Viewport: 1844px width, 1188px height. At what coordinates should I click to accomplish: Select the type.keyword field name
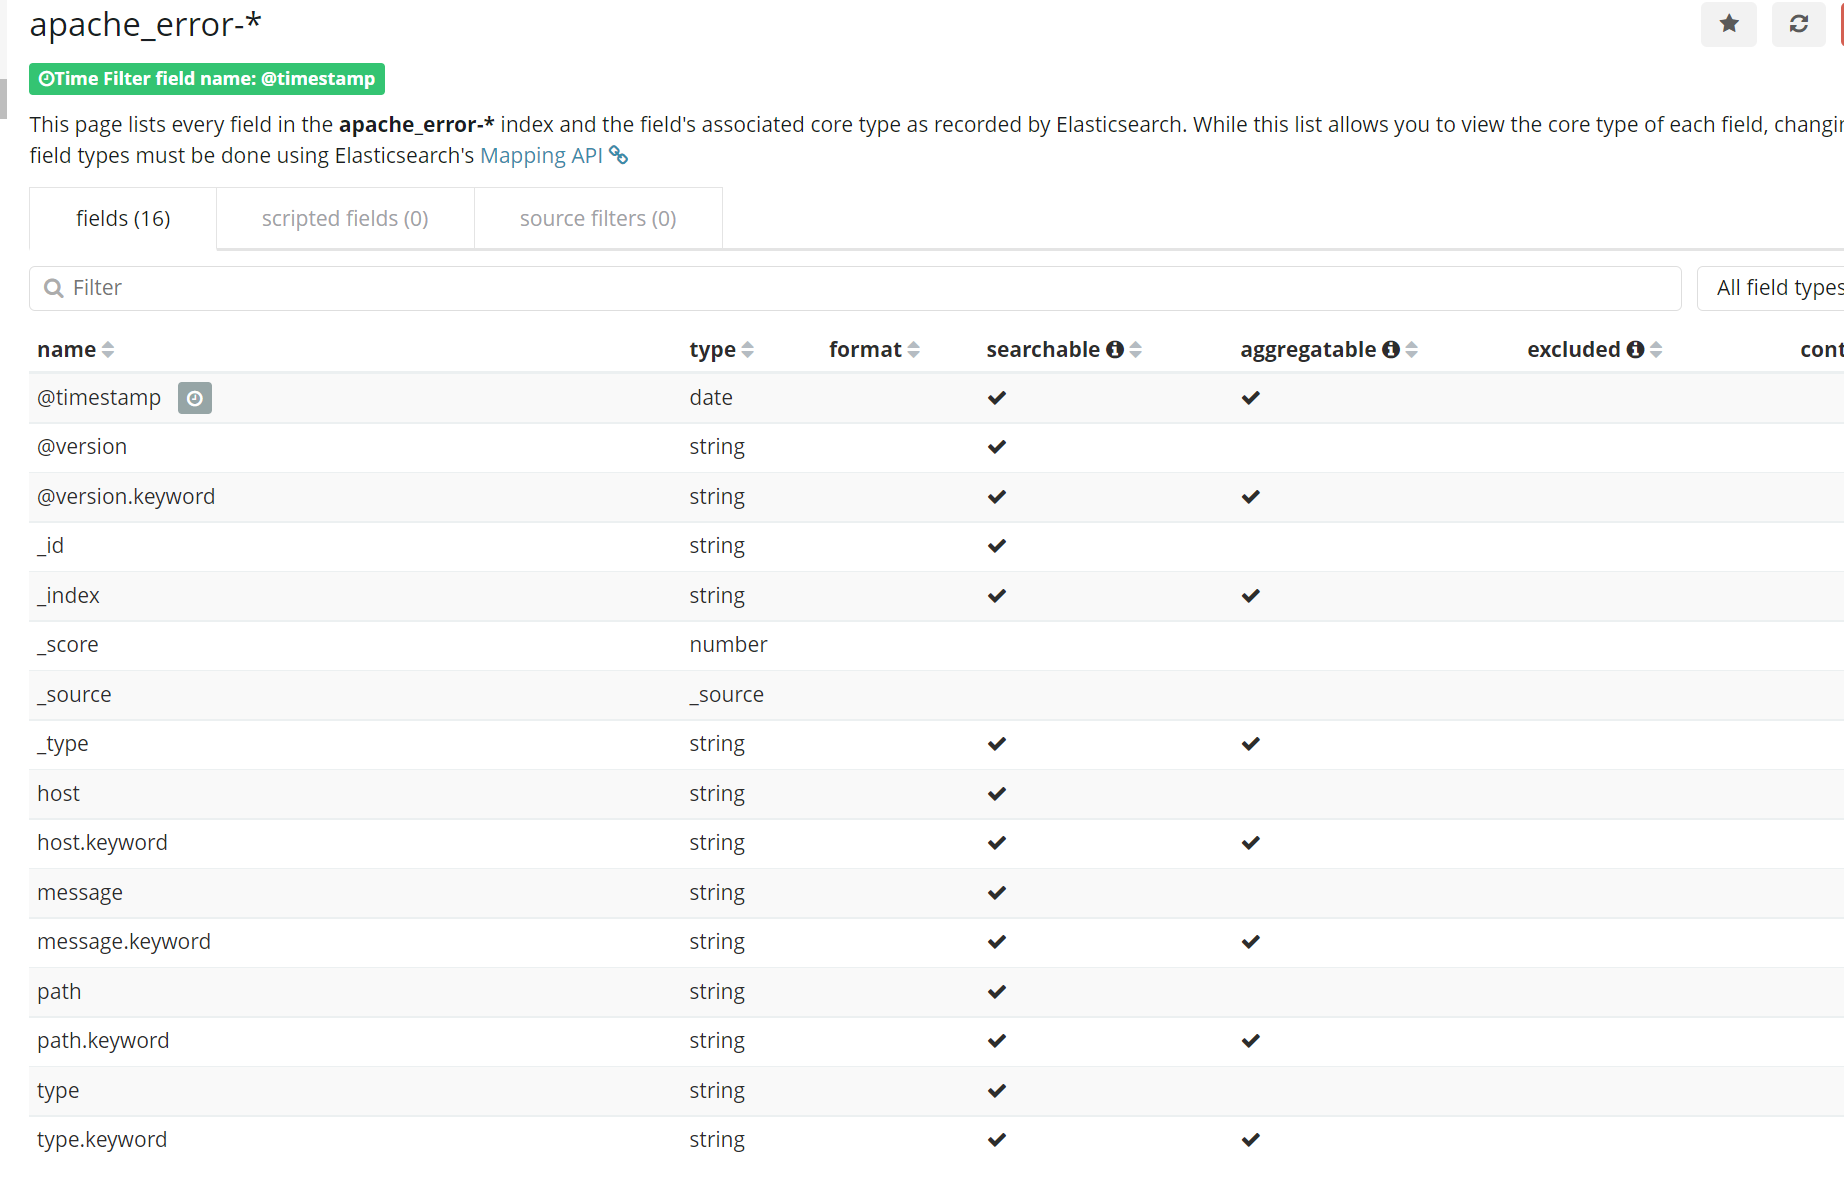102,1140
